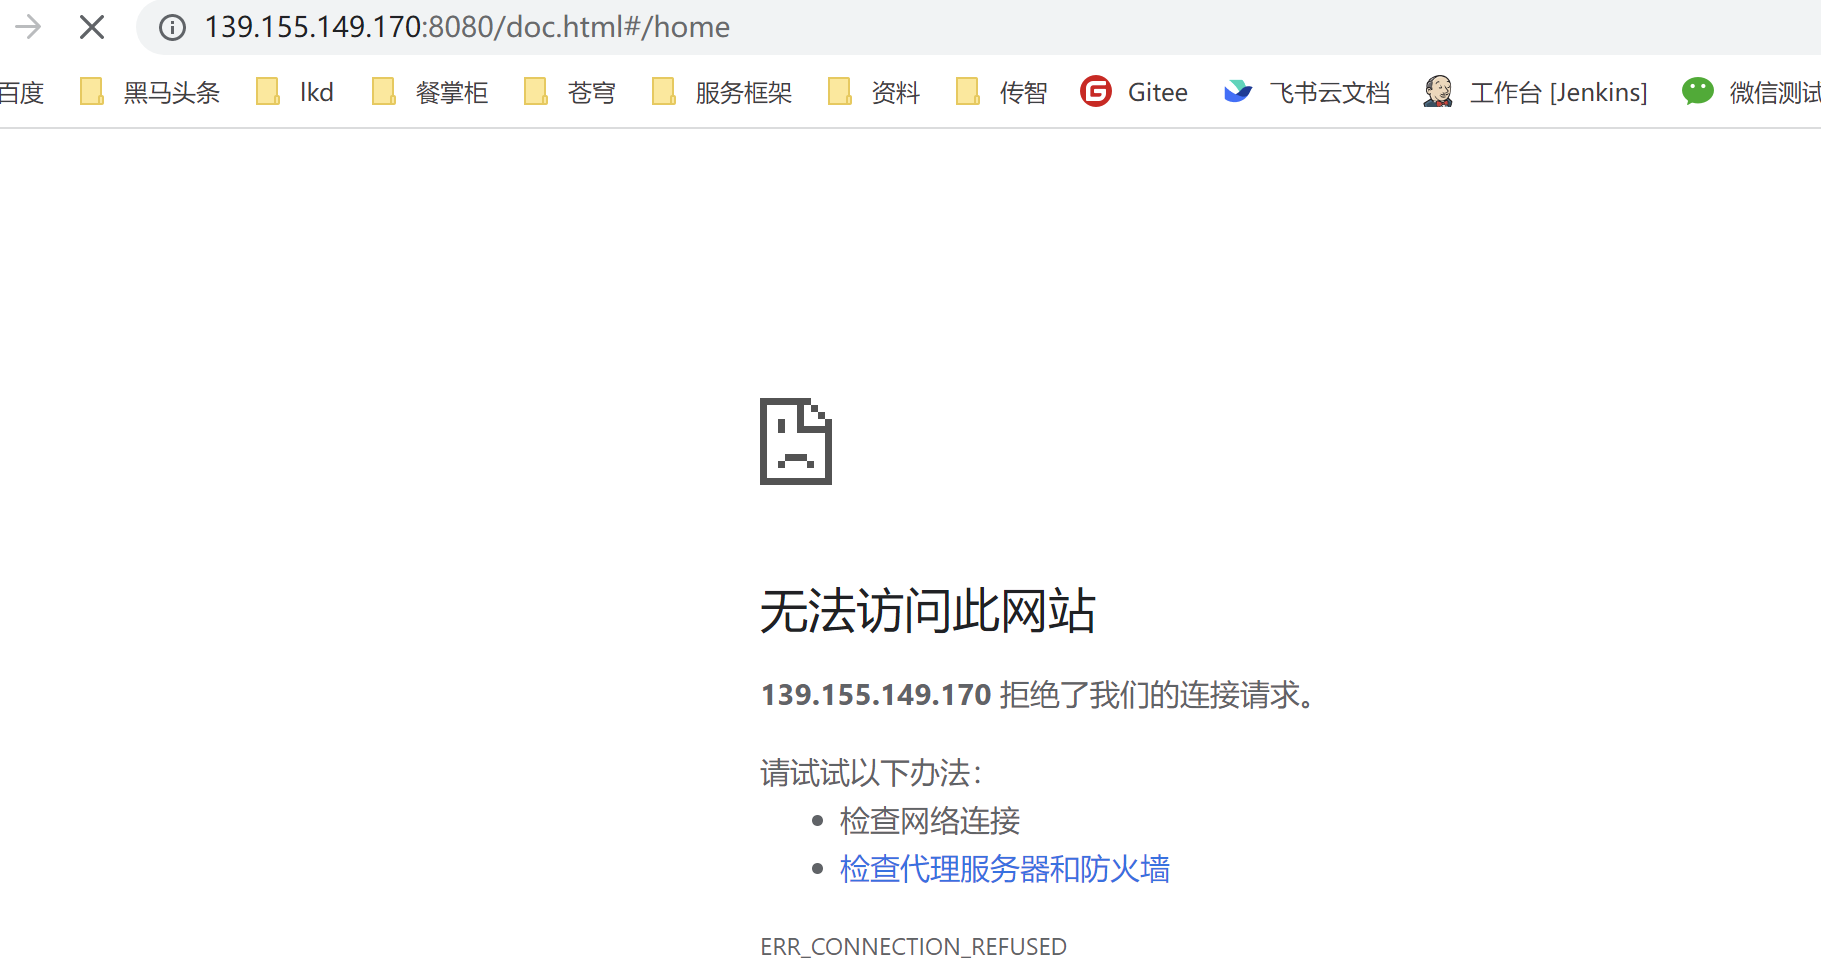Screen dimensions: 1821x976
Task: Expand the 传智 bookmark folder
Action: (x=1002, y=92)
